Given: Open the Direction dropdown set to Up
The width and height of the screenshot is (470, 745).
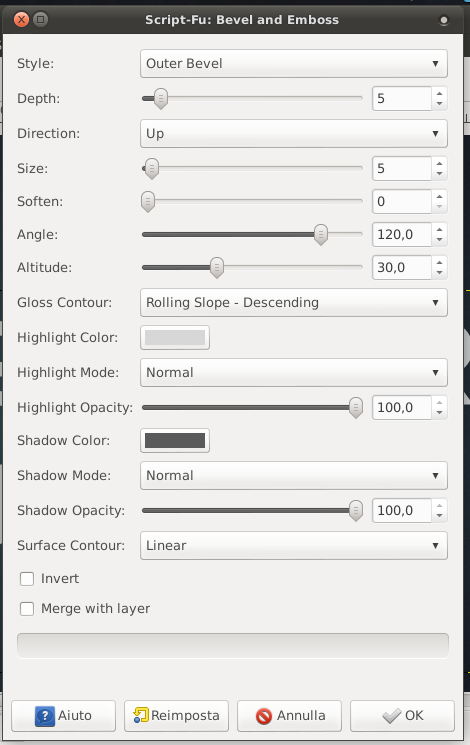Looking at the screenshot, I should pyautogui.click(x=294, y=134).
